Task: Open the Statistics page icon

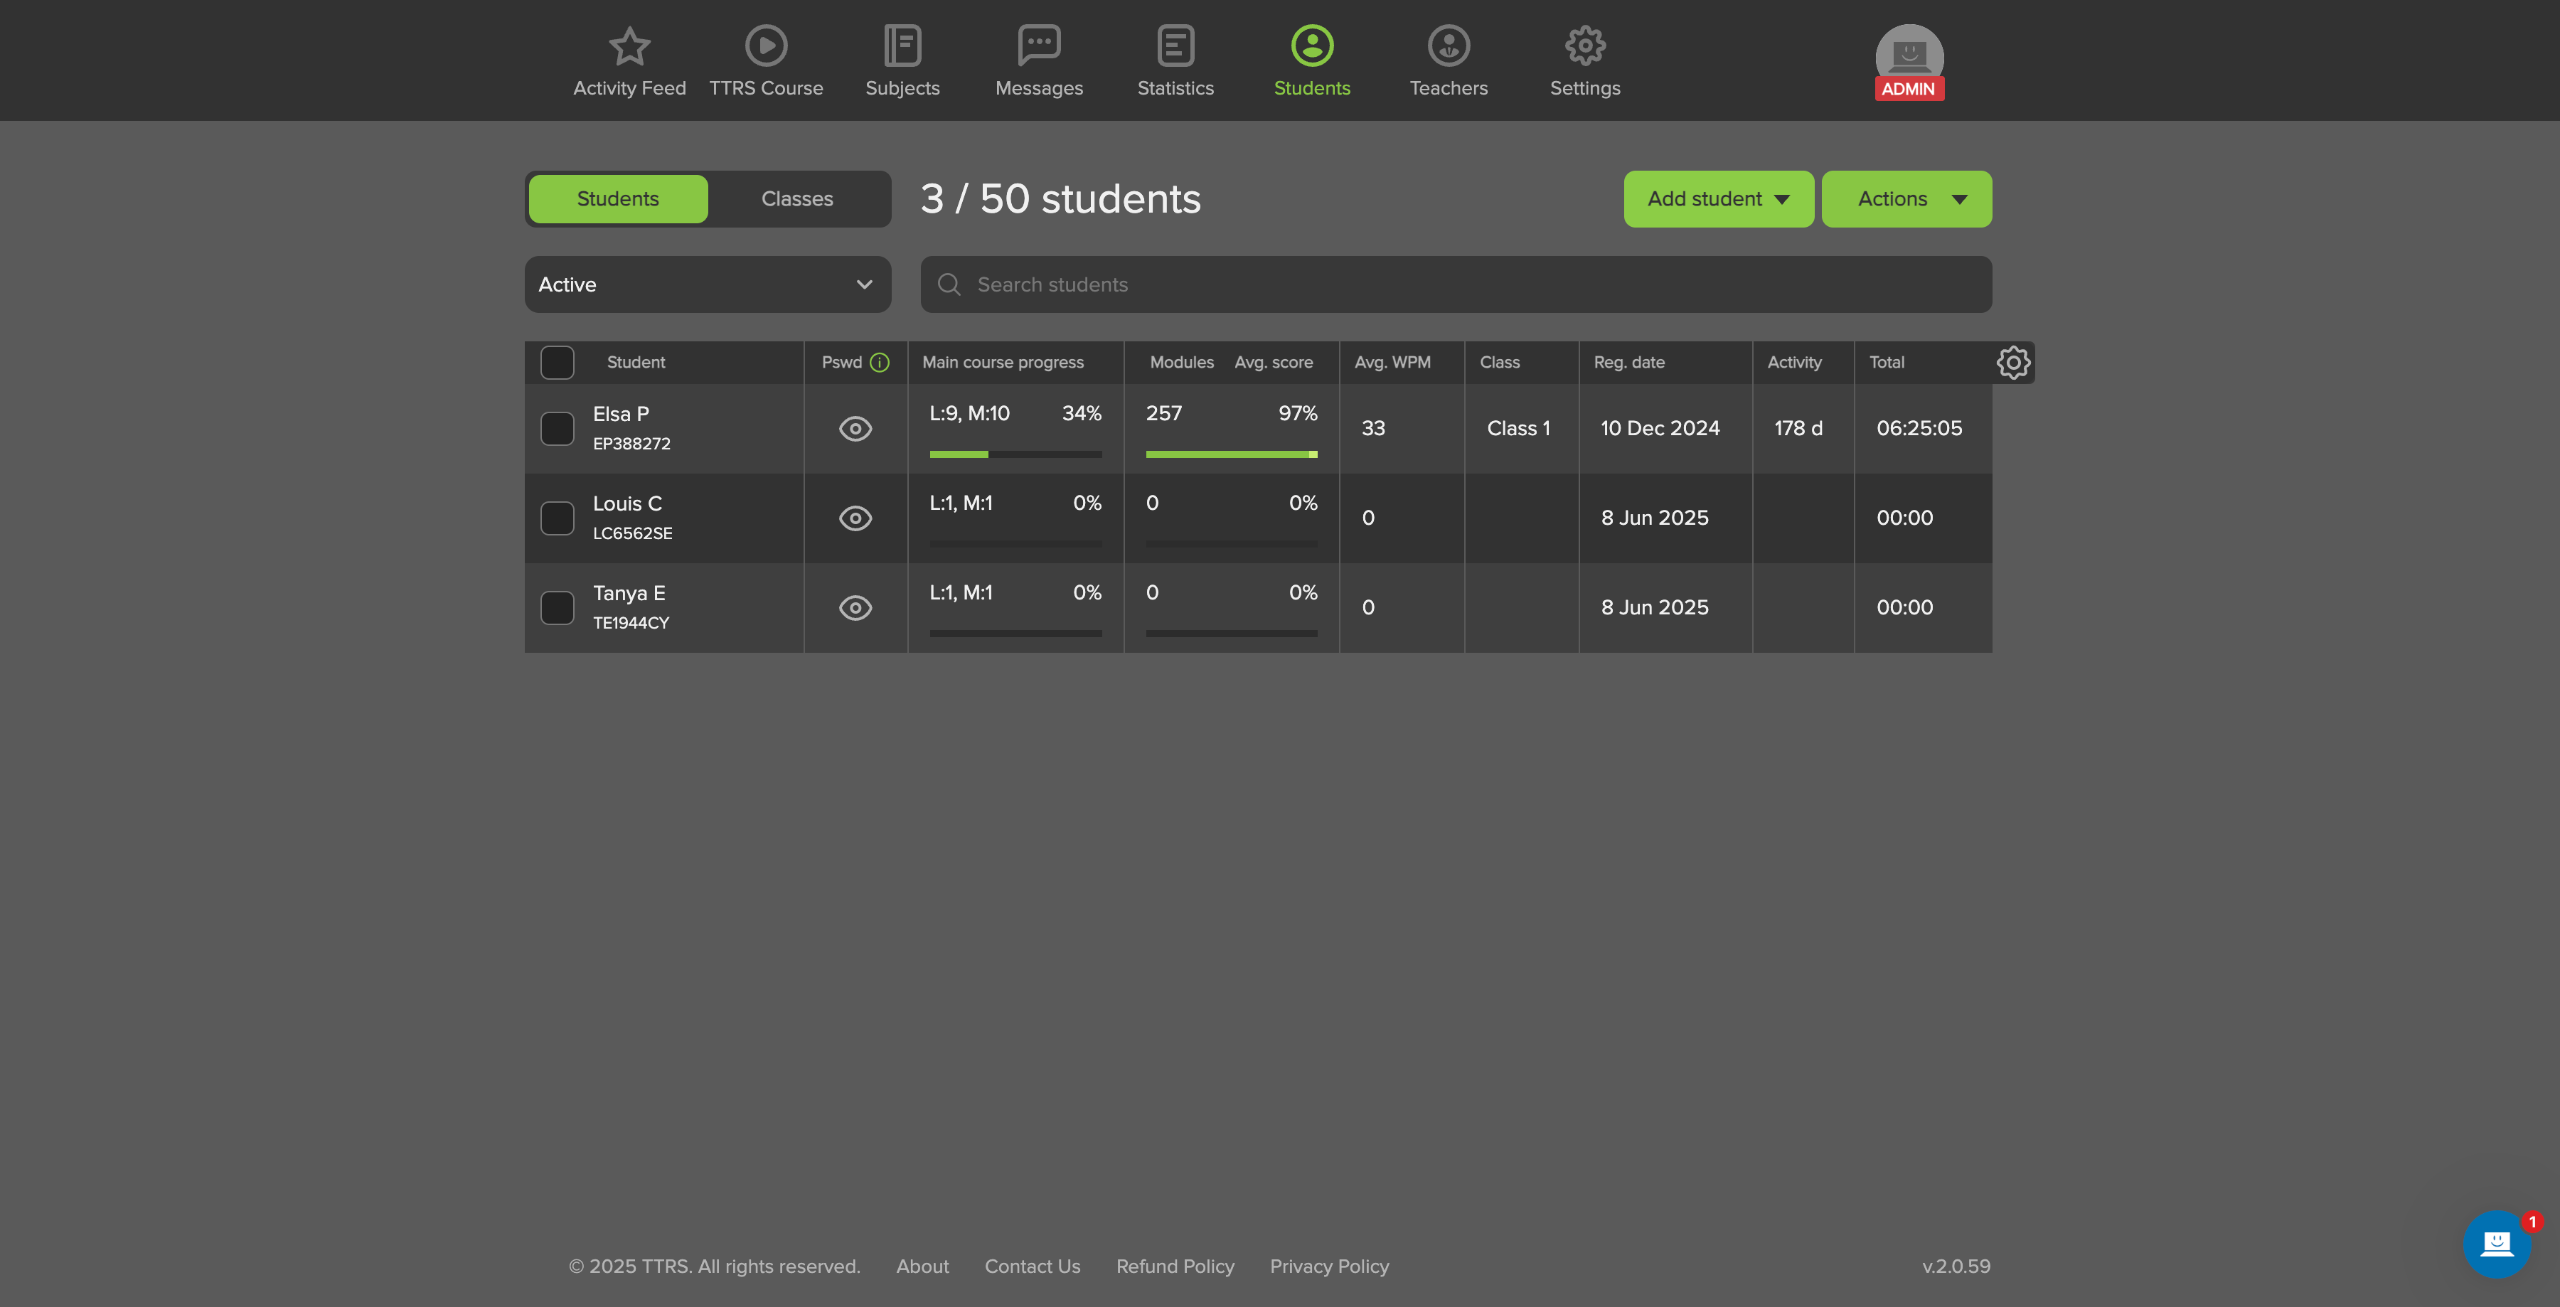Action: click(1175, 46)
